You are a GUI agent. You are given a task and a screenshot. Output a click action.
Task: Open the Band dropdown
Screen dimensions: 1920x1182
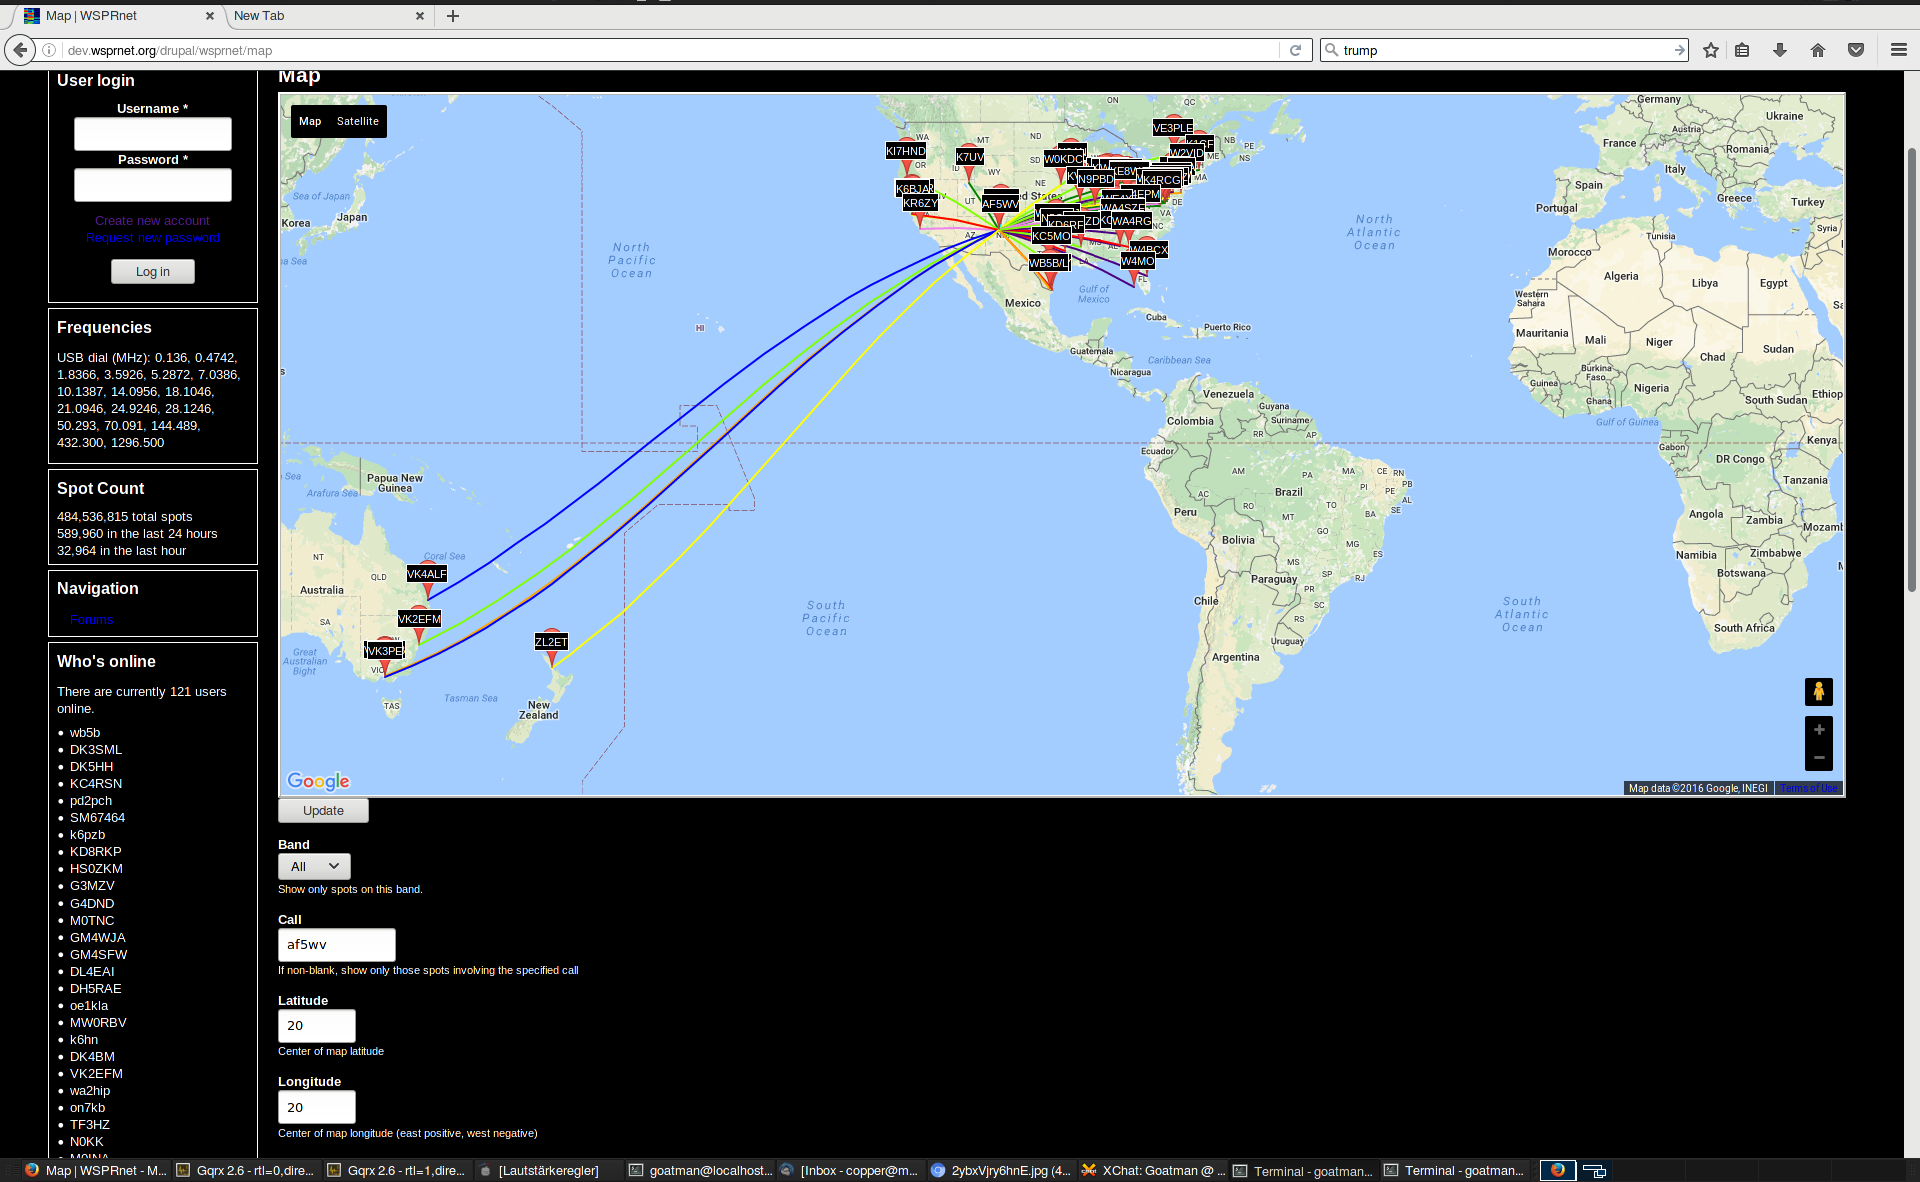(x=314, y=866)
